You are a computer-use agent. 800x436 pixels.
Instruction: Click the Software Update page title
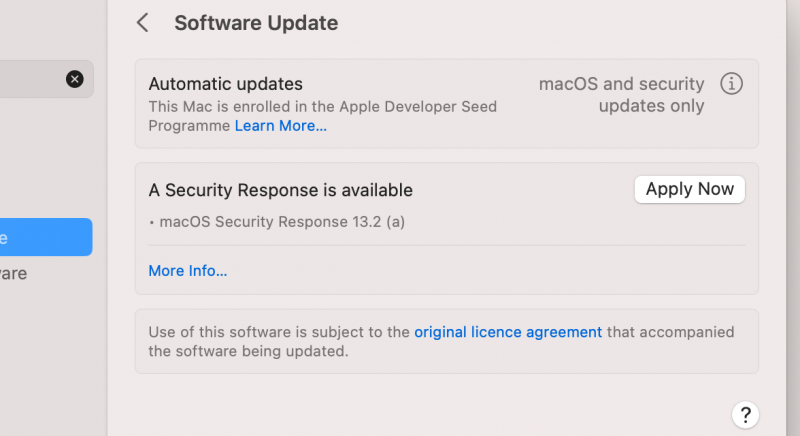pos(256,23)
